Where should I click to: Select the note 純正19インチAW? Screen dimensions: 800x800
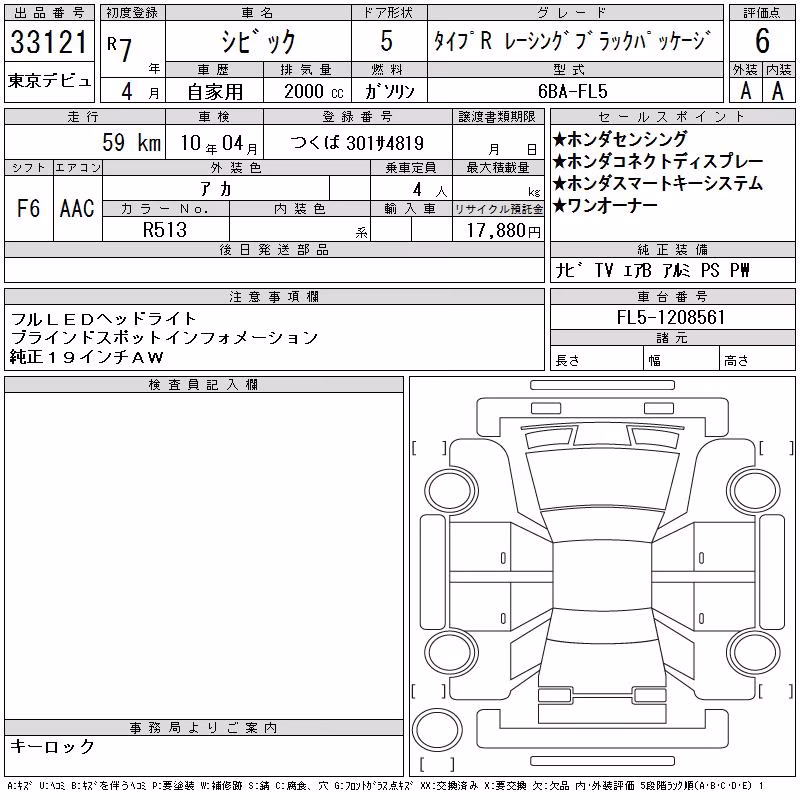[x=86, y=357]
